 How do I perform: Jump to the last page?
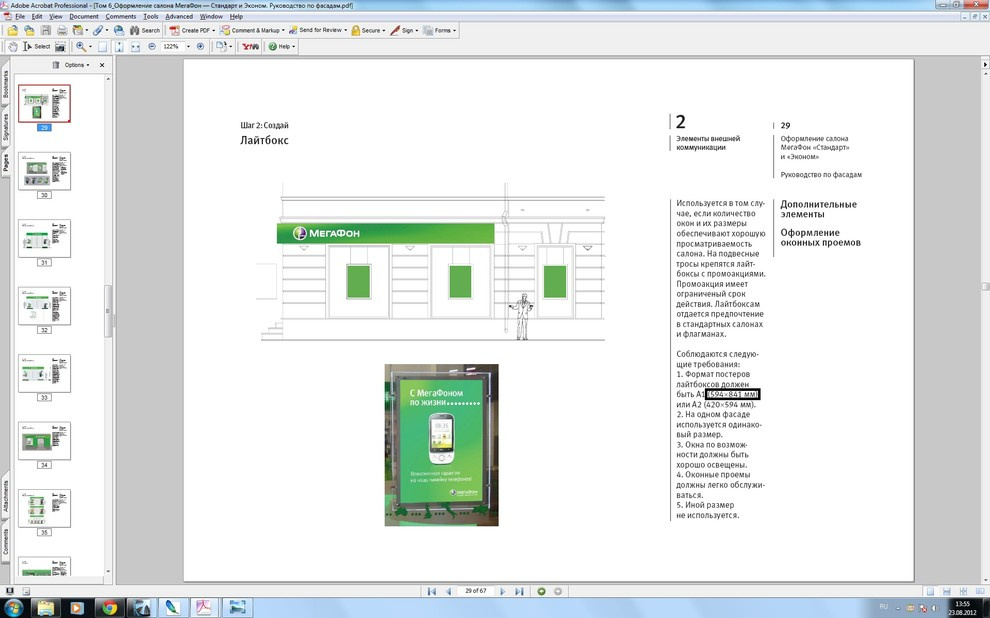coord(519,591)
